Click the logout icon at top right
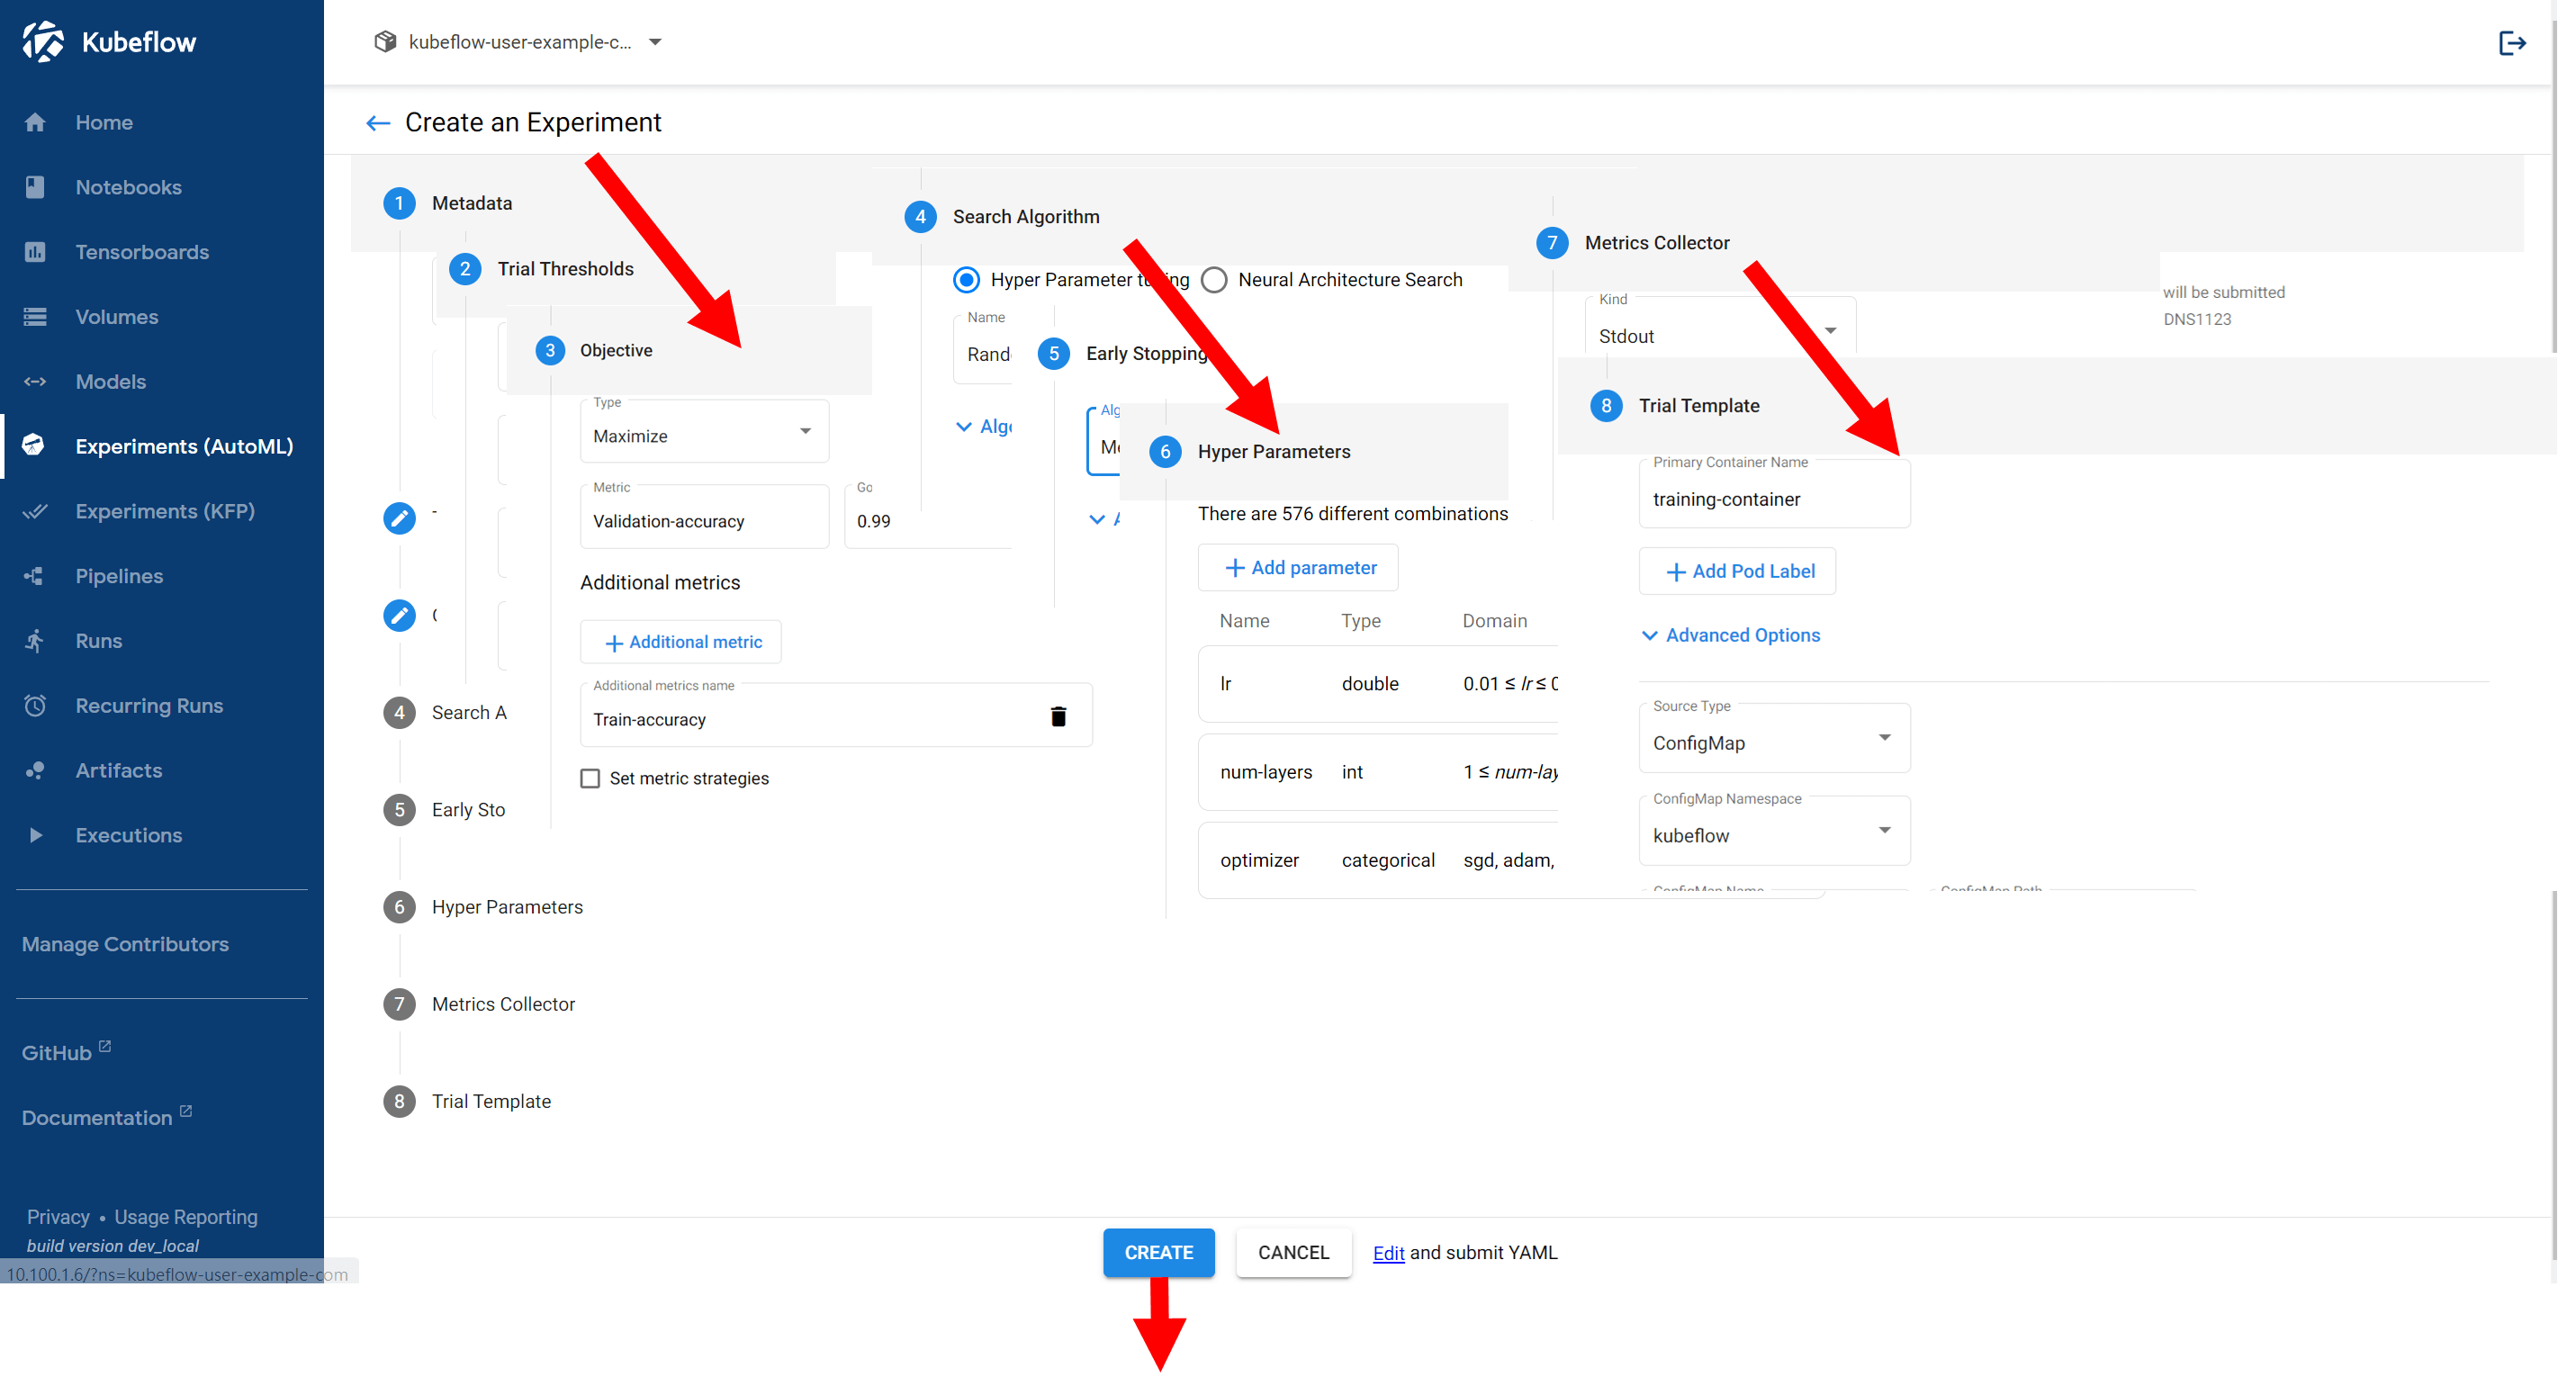The width and height of the screenshot is (2576, 1395). [2511, 43]
